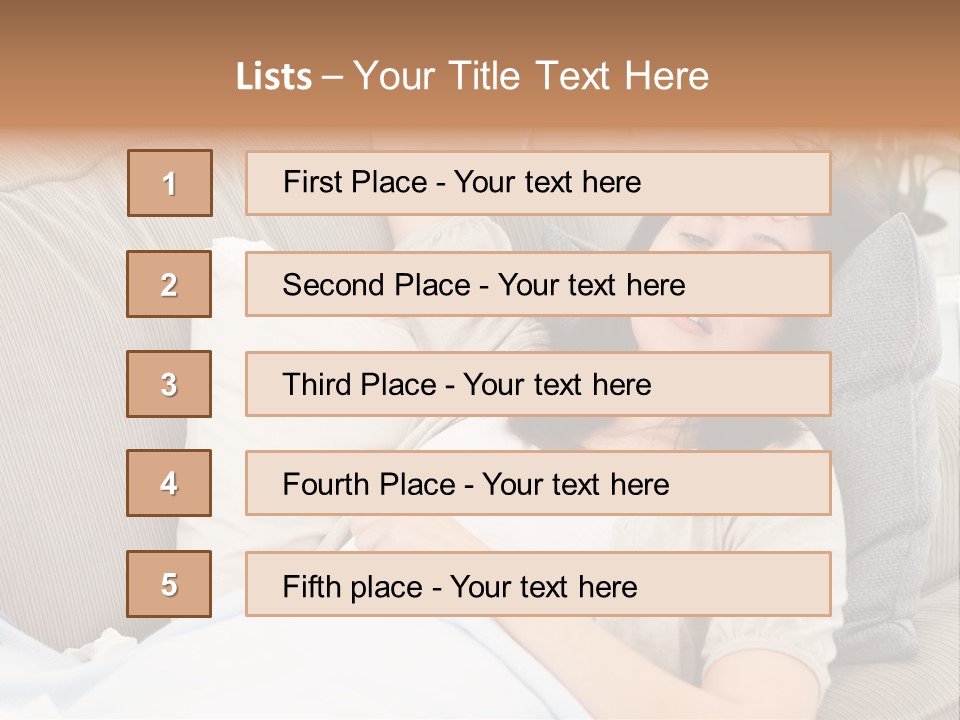Image resolution: width=960 pixels, height=720 pixels.
Task: Select the number 2 box
Action: [169, 284]
